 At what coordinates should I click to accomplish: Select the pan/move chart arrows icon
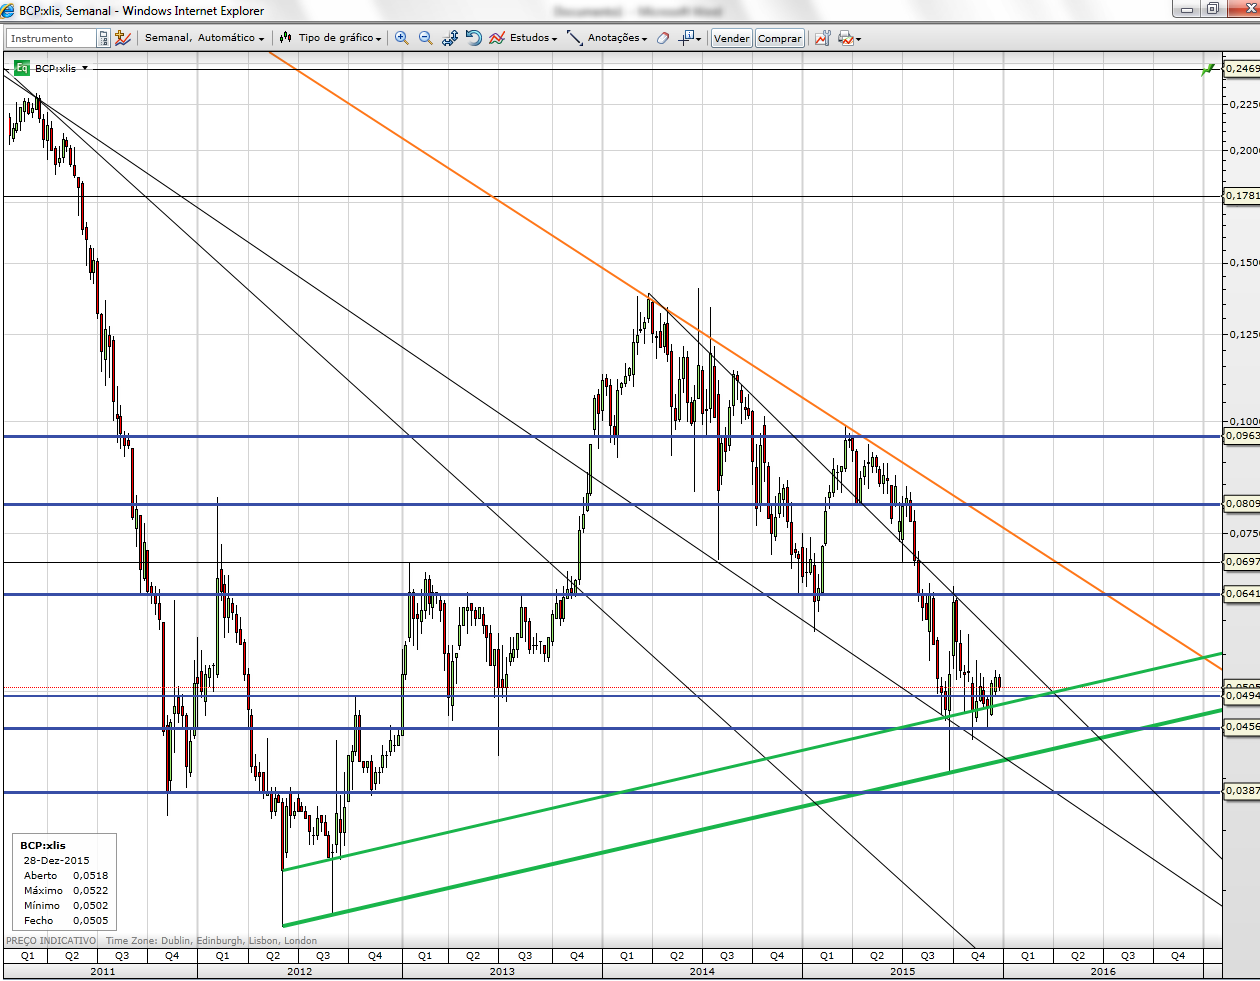(450, 38)
